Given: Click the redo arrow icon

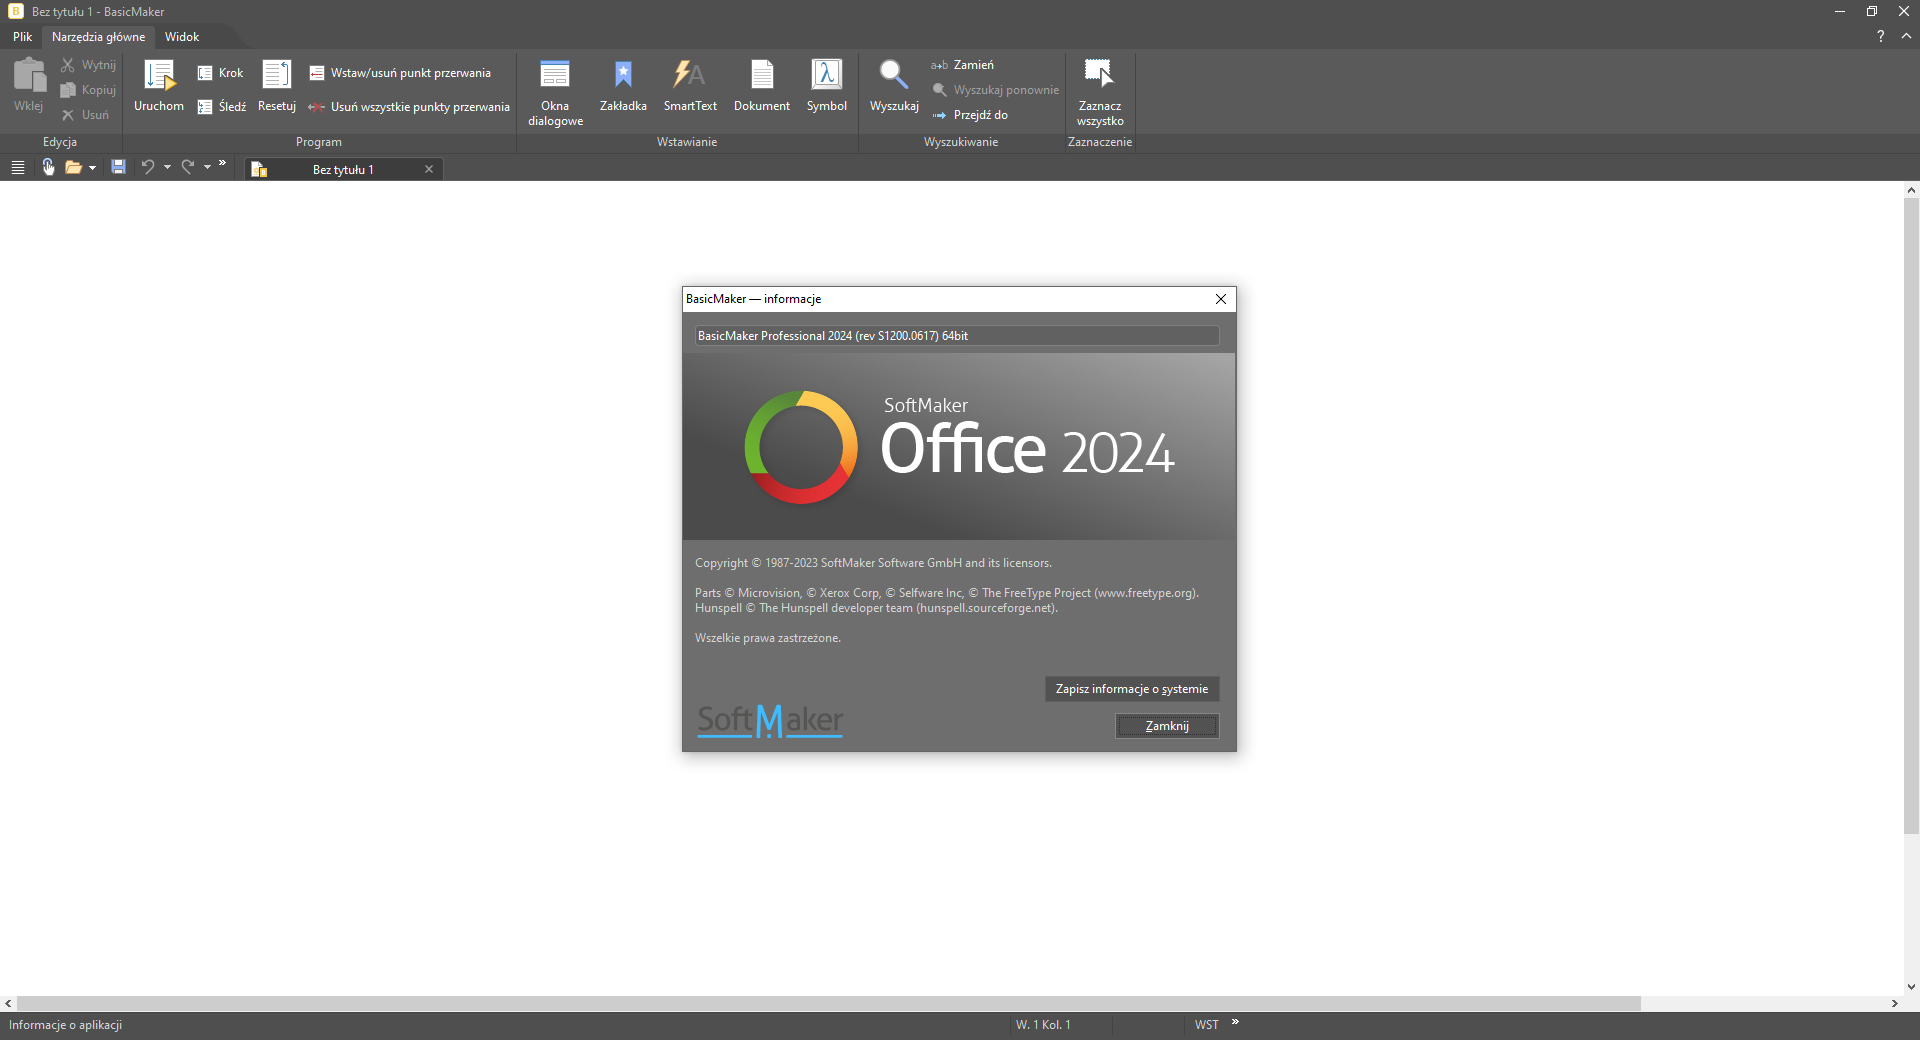Looking at the screenshot, I should tap(188, 168).
